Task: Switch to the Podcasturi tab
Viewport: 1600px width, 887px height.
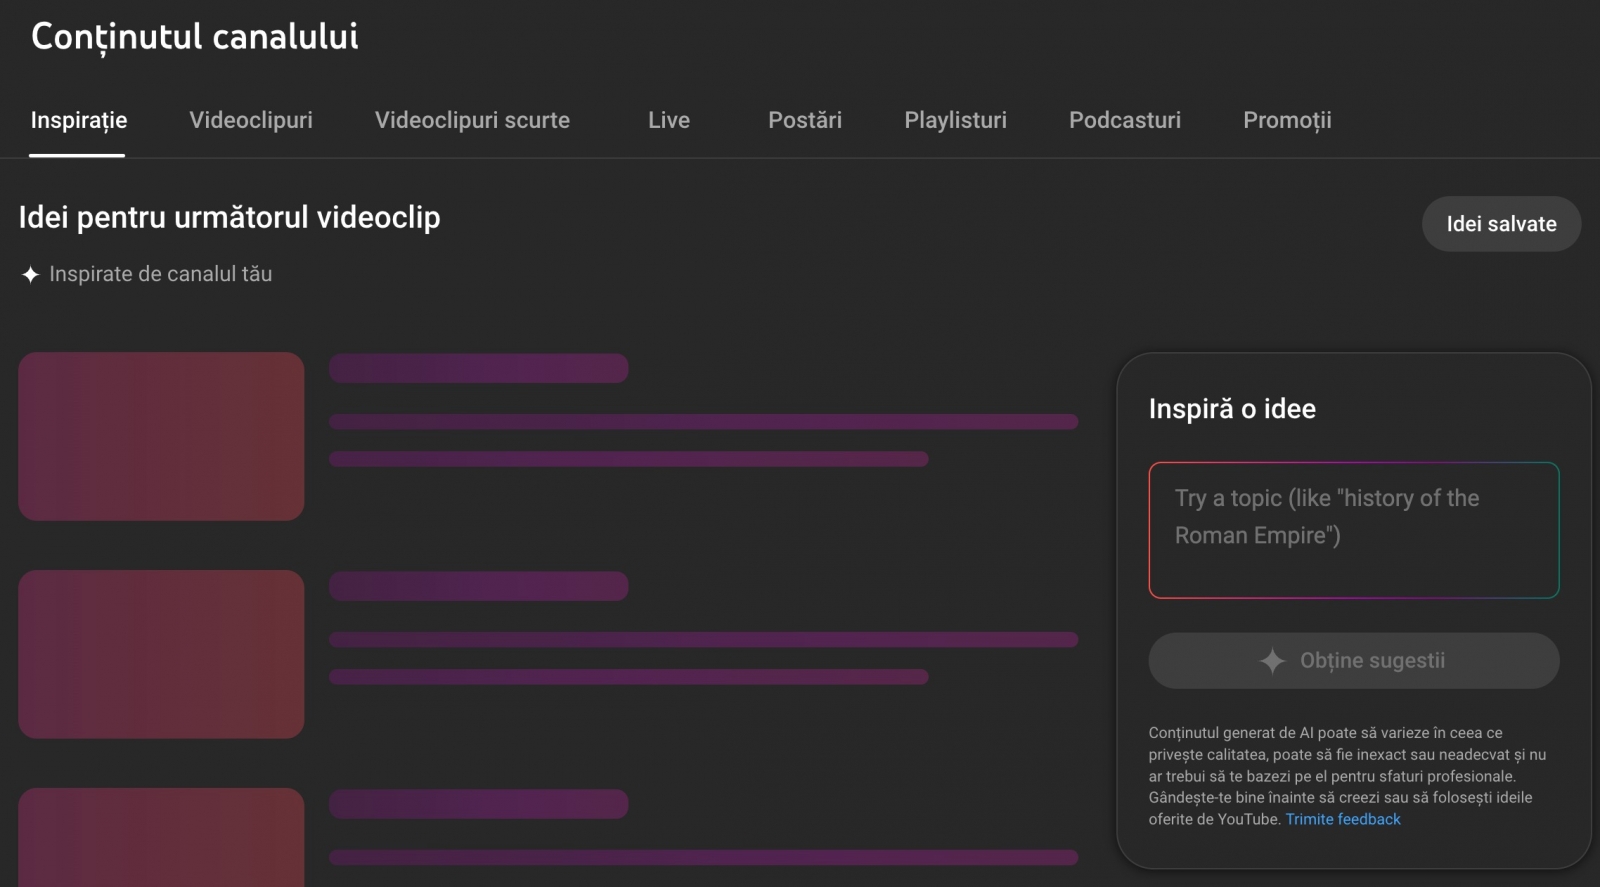Action: point(1125,120)
